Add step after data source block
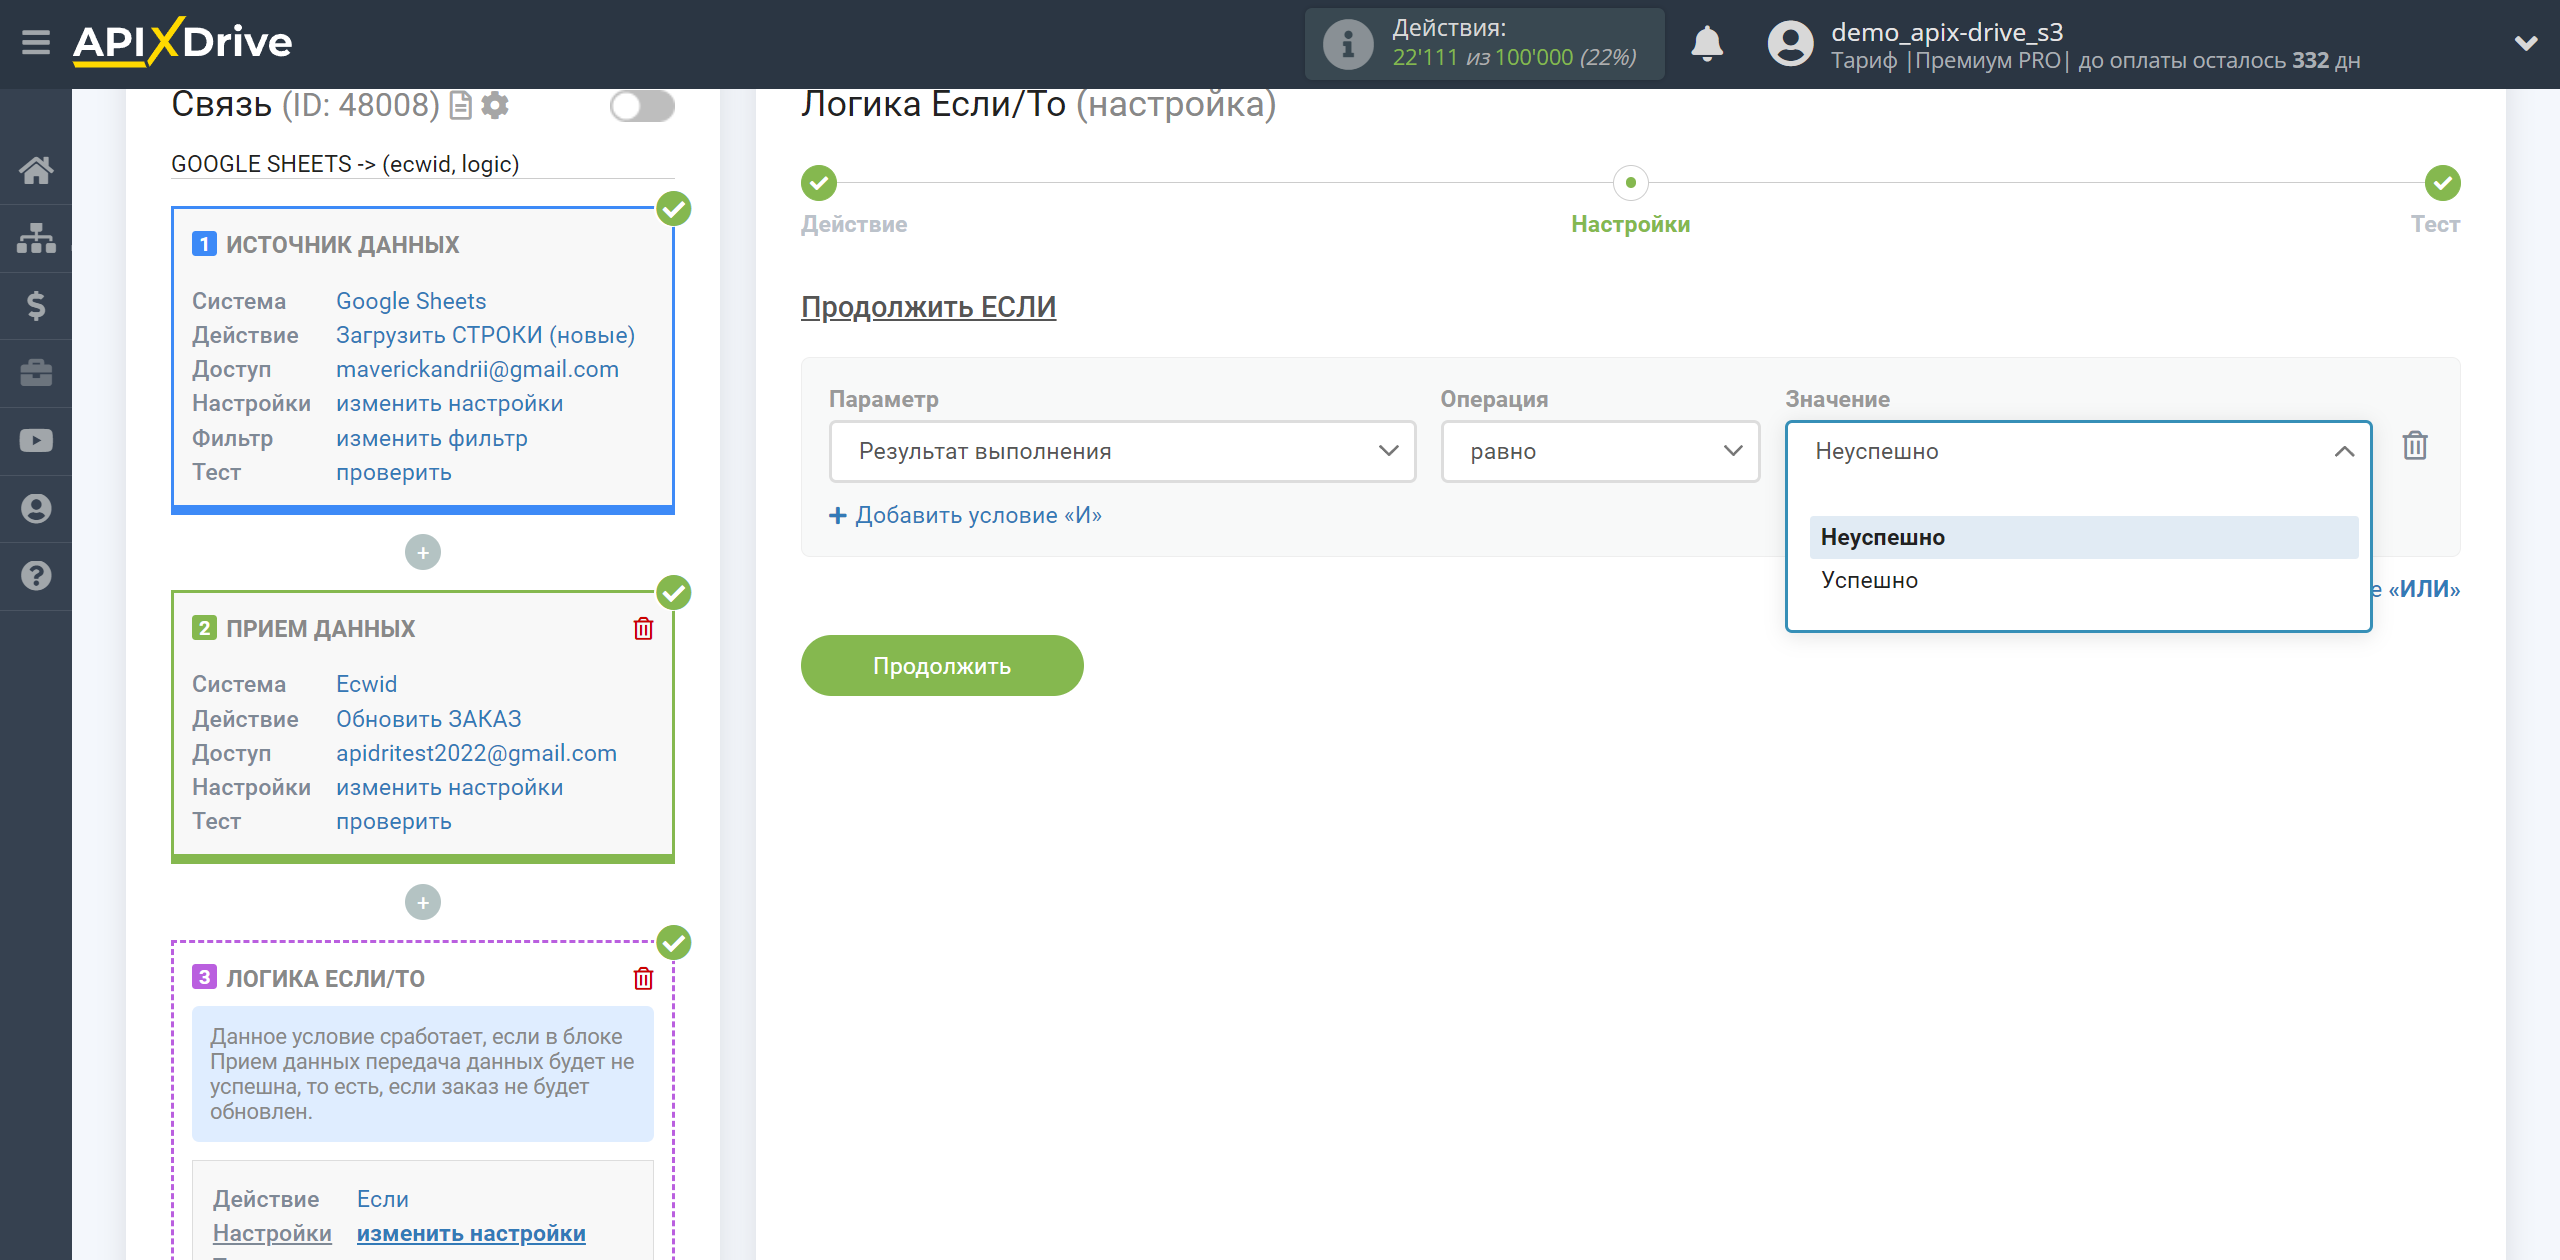The height and width of the screenshot is (1260, 2560). [x=422, y=552]
